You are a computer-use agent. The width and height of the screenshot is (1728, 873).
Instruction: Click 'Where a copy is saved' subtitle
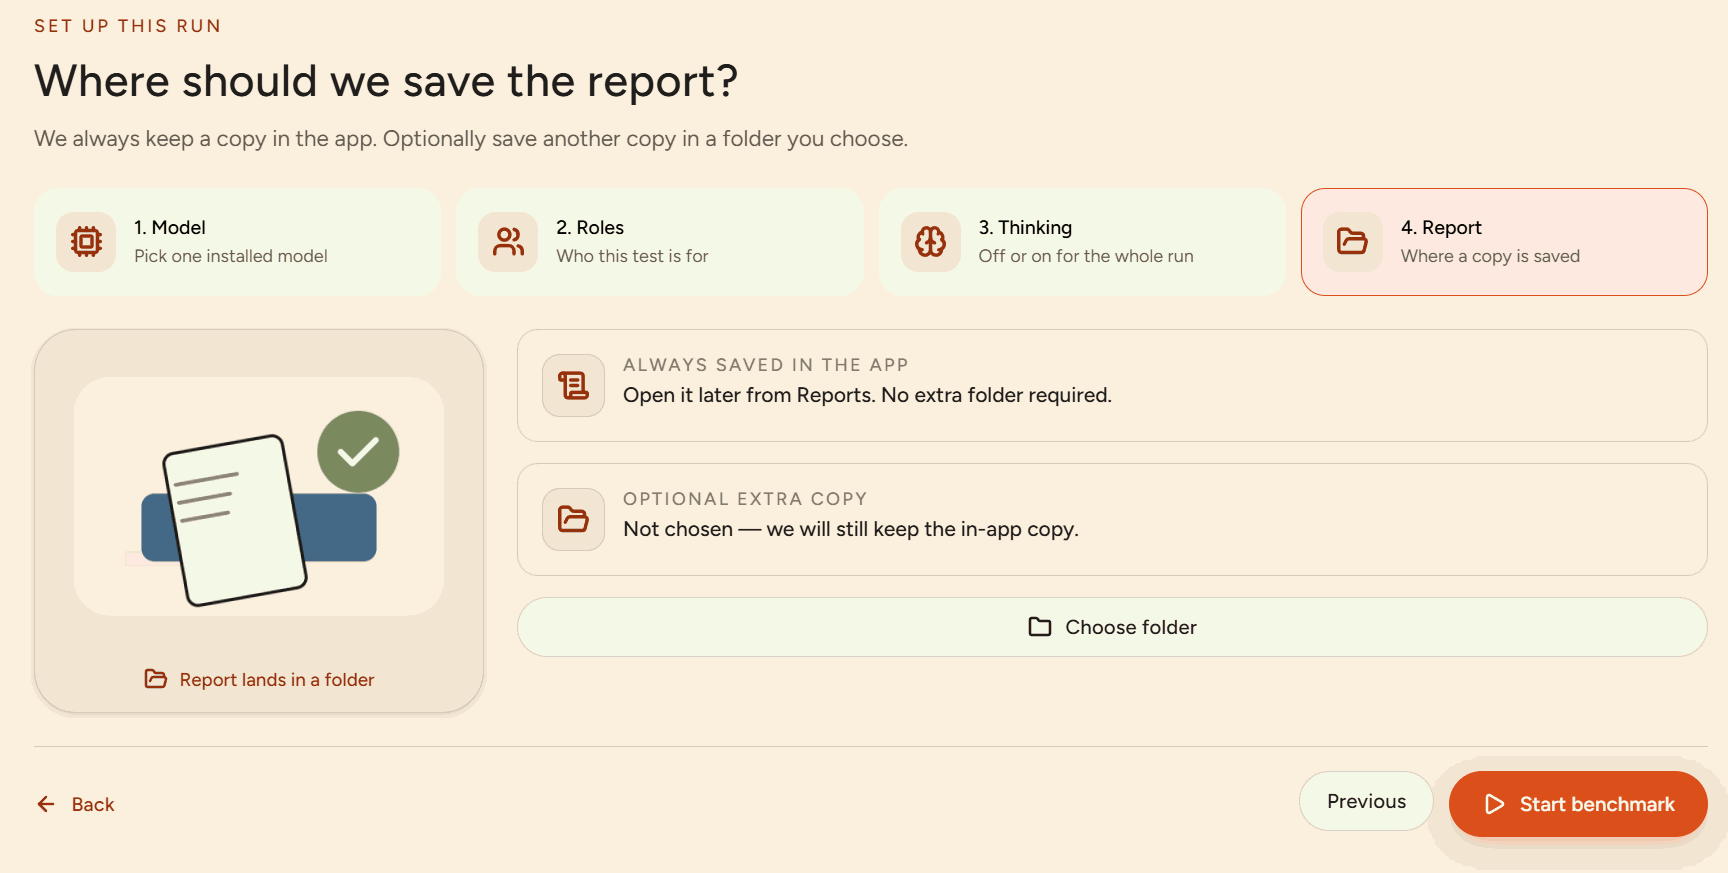click(x=1490, y=256)
